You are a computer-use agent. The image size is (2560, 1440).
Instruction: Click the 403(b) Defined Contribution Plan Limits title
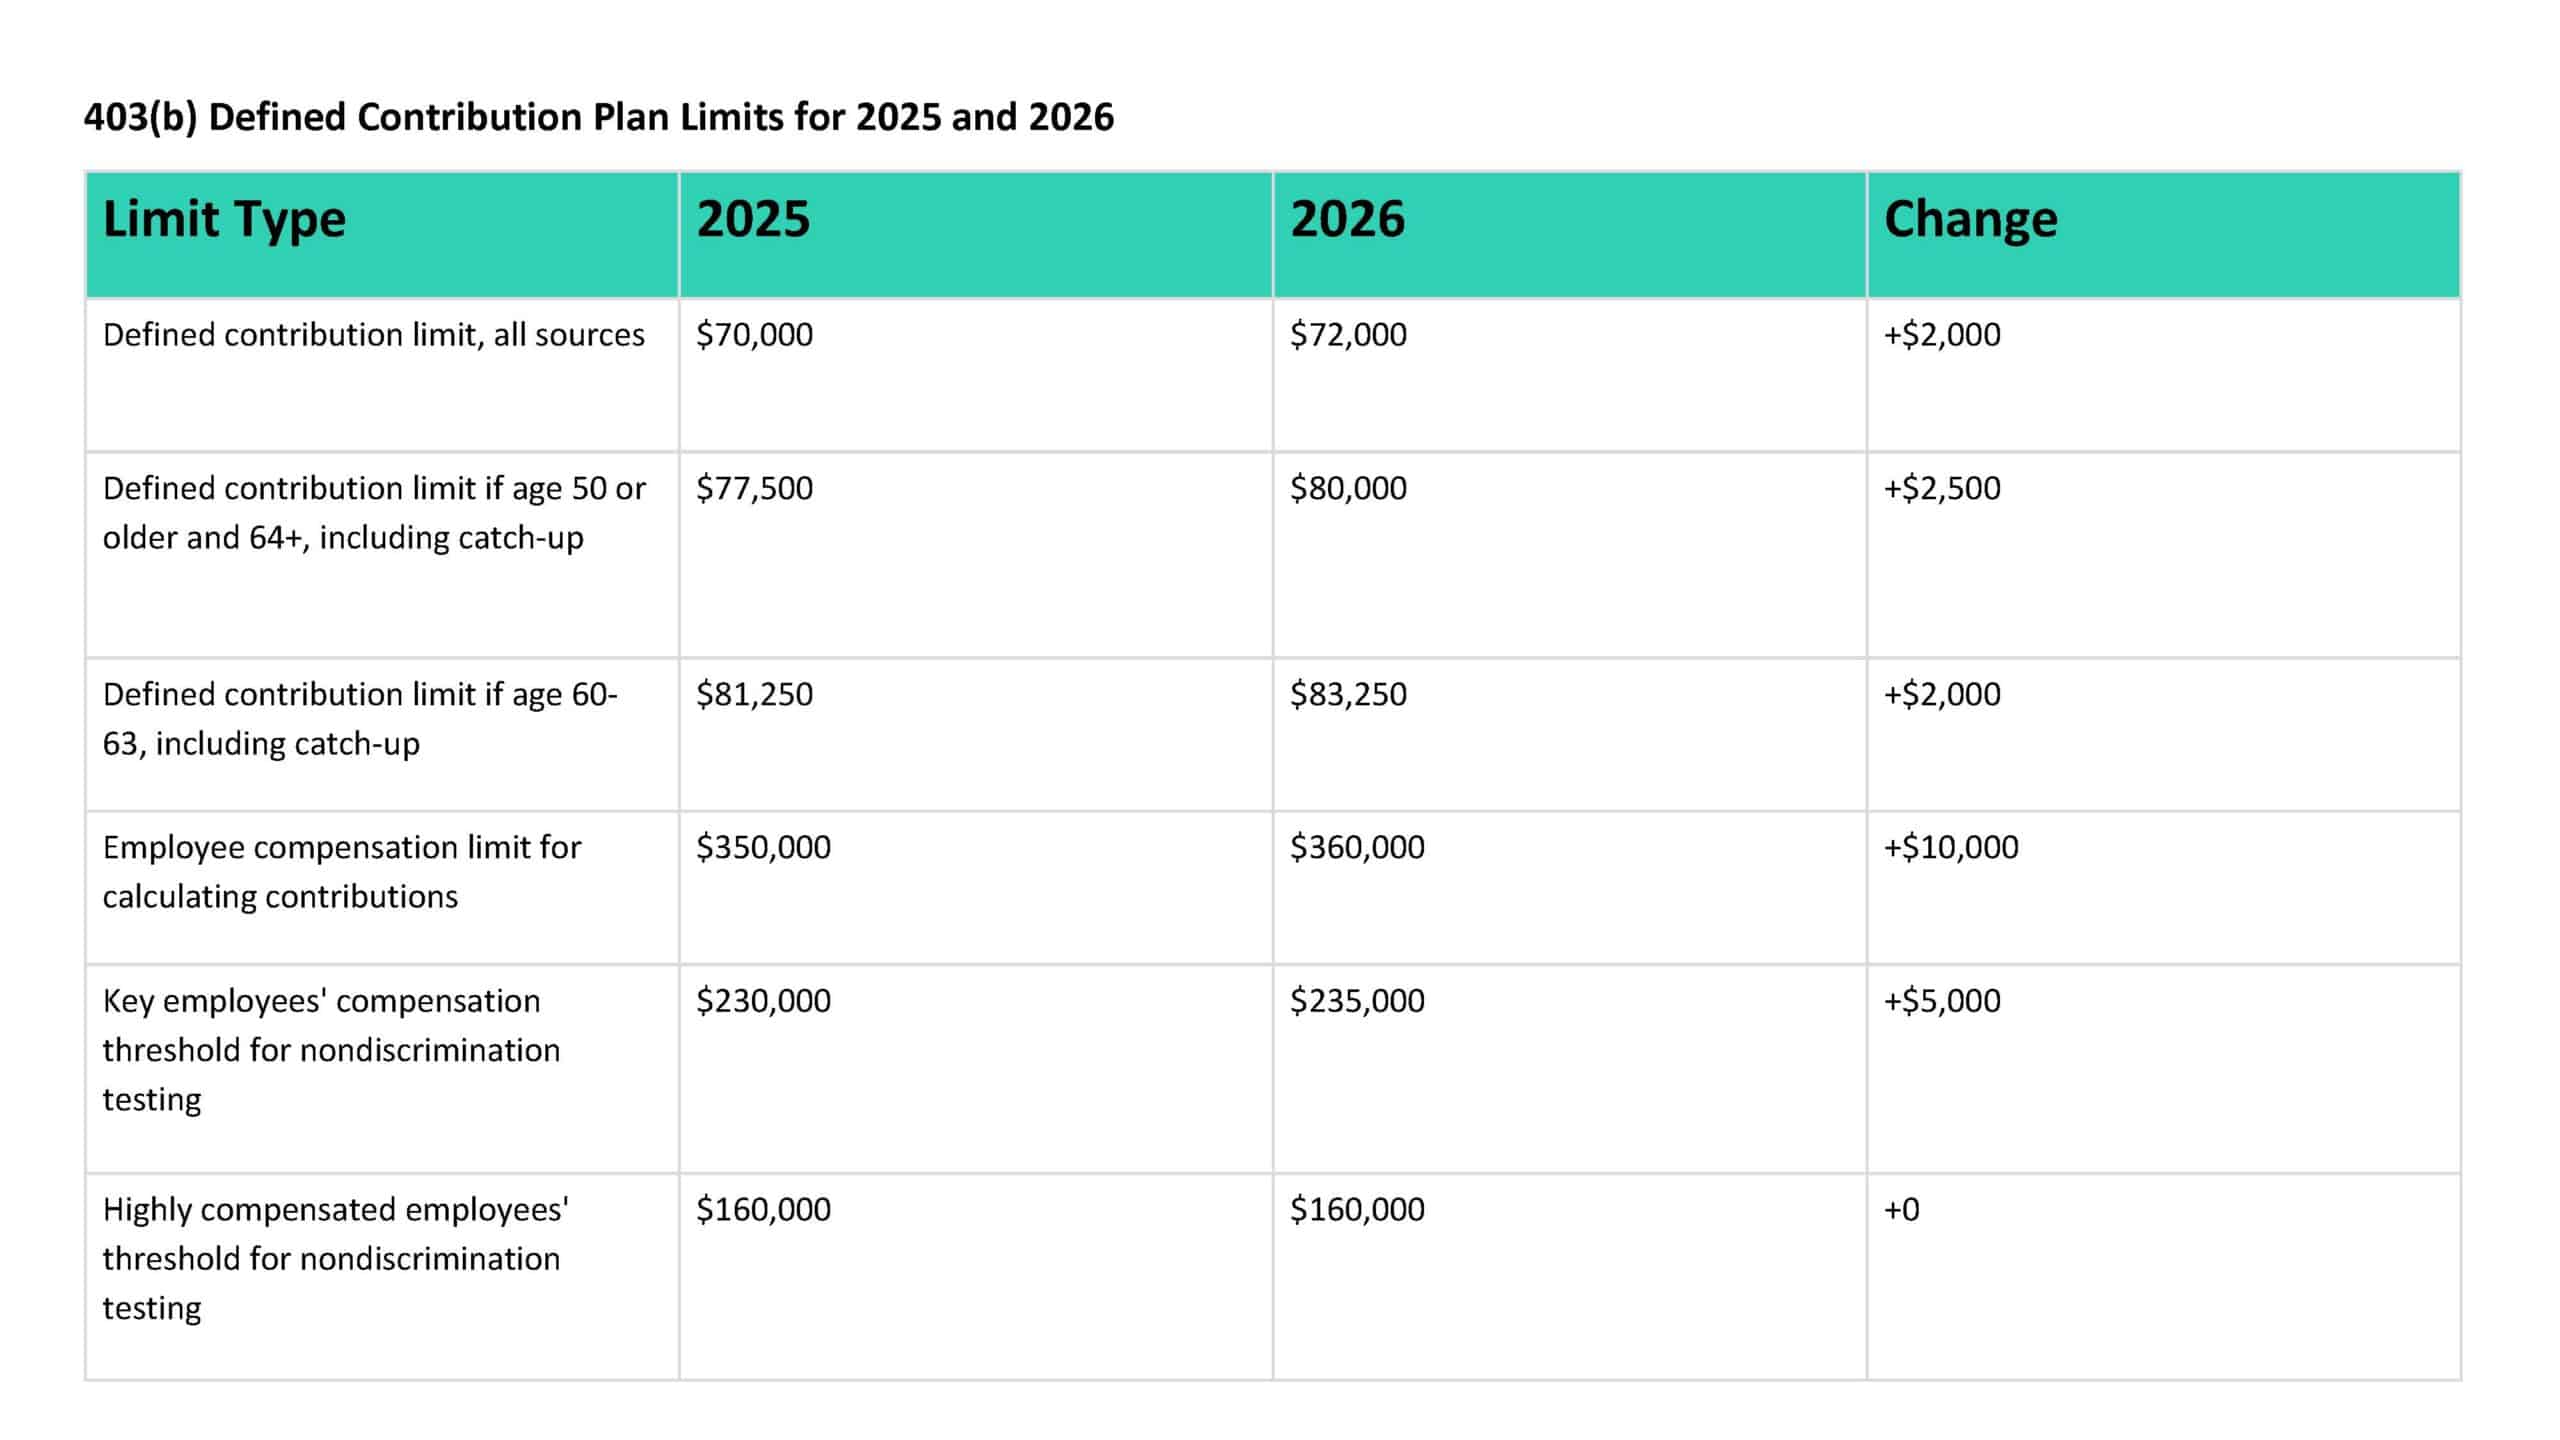(x=598, y=118)
